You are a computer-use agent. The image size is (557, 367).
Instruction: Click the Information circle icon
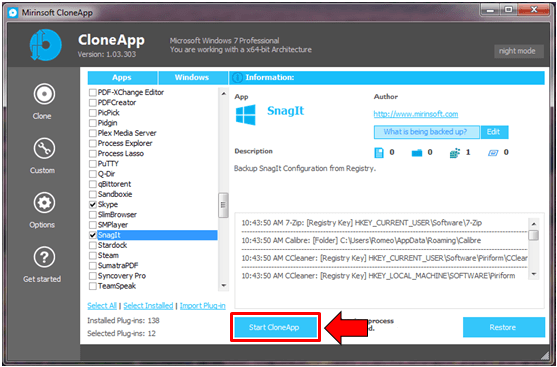(238, 77)
